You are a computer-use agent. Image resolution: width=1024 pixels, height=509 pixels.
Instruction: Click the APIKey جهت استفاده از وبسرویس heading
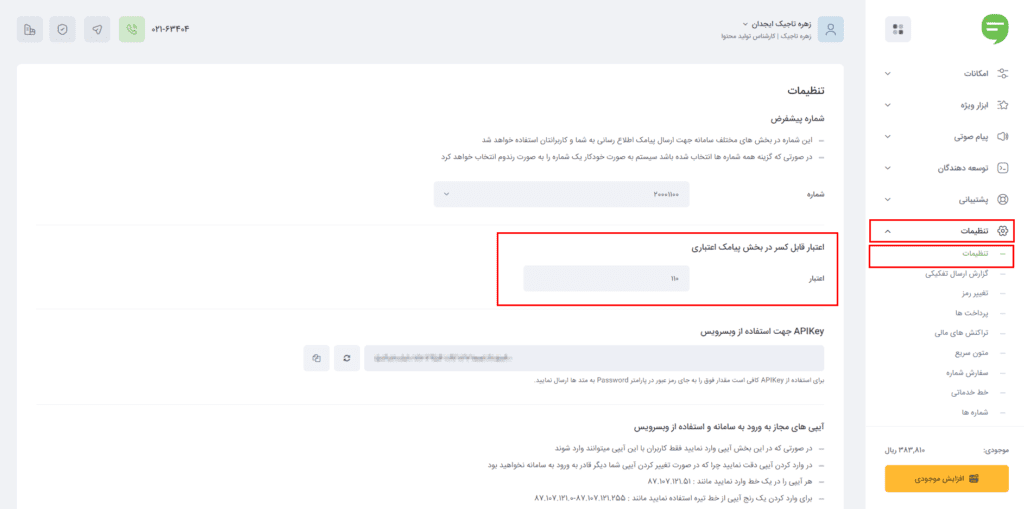pyautogui.click(x=763, y=332)
